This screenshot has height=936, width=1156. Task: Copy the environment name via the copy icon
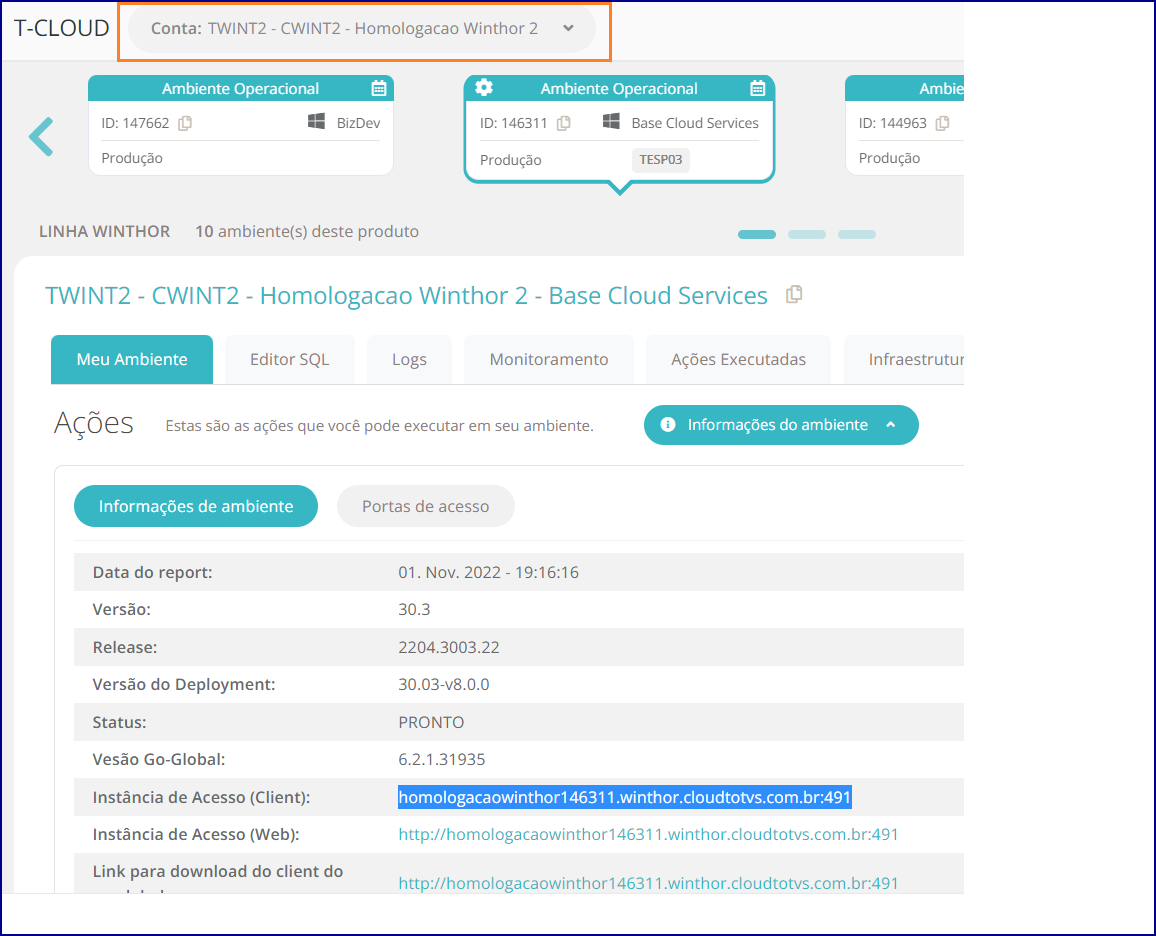click(793, 294)
